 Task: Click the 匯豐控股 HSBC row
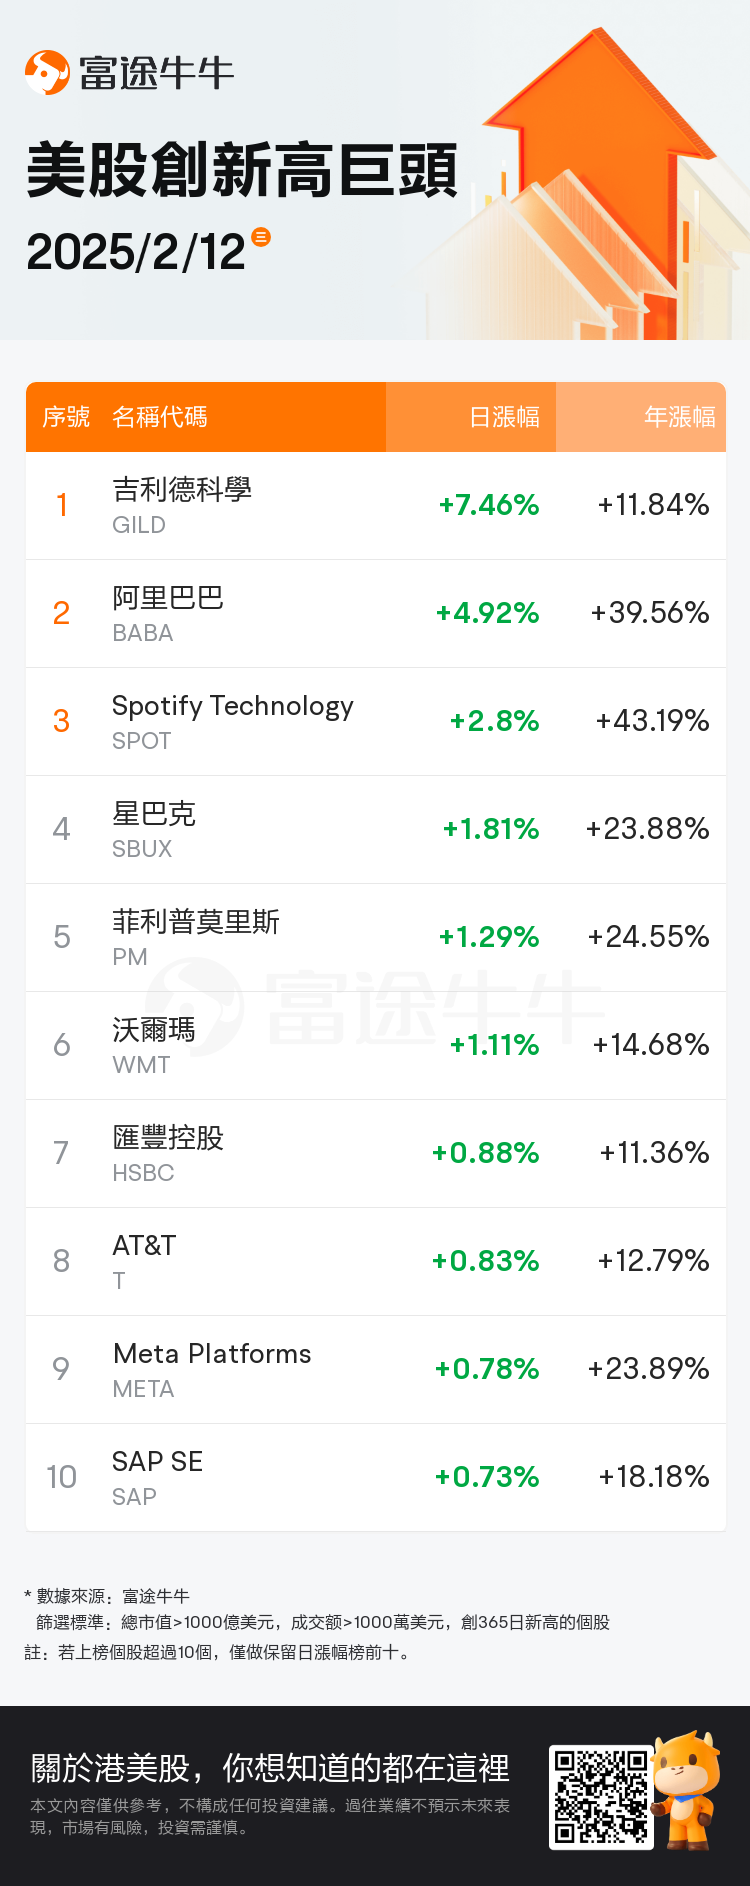click(376, 1154)
